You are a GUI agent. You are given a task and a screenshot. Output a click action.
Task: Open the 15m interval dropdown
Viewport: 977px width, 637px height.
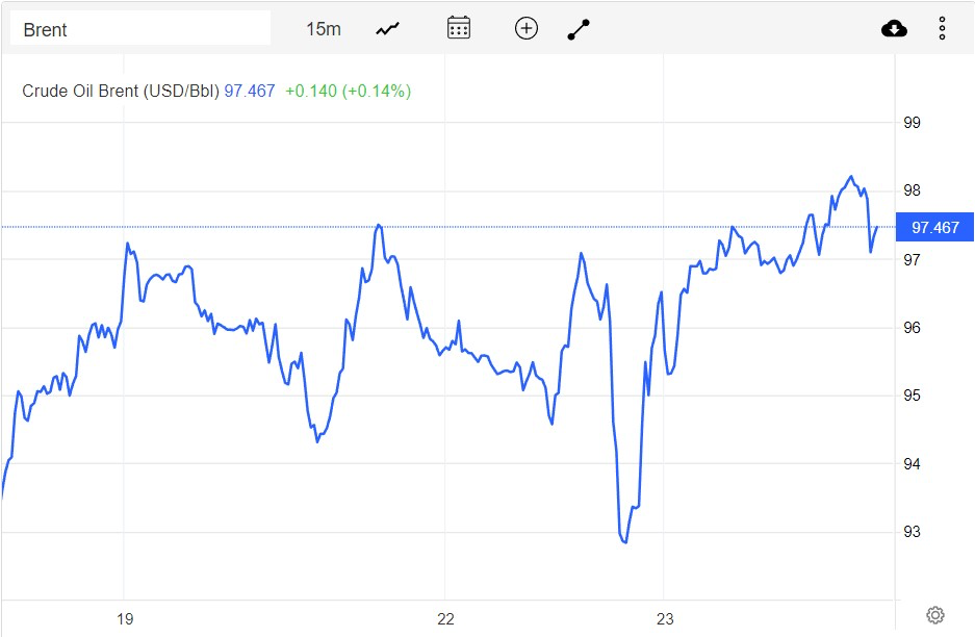pyautogui.click(x=323, y=29)
